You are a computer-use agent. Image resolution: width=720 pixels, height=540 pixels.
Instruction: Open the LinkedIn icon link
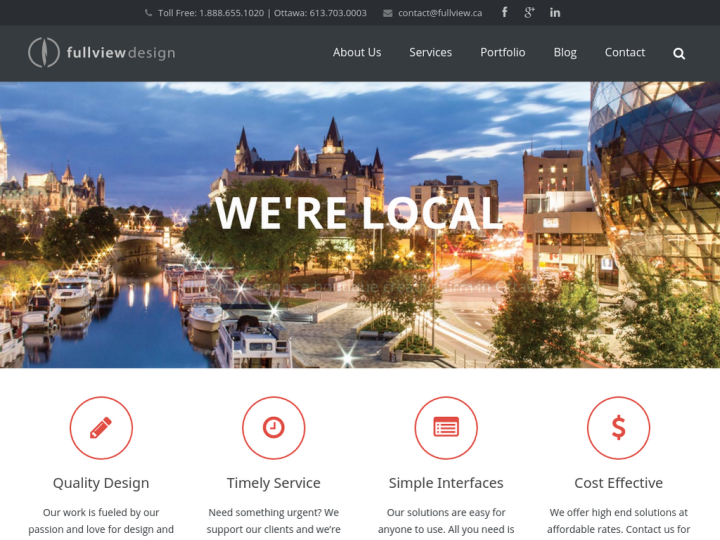tap(555, 13)
